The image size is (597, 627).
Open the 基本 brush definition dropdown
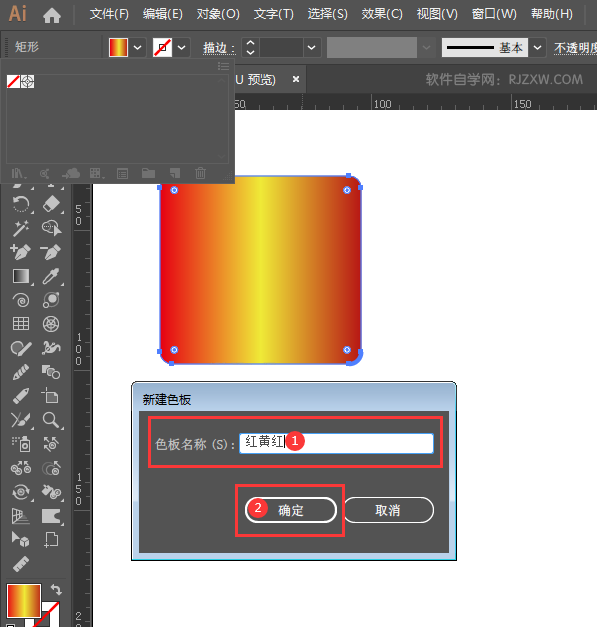[538, 48]
